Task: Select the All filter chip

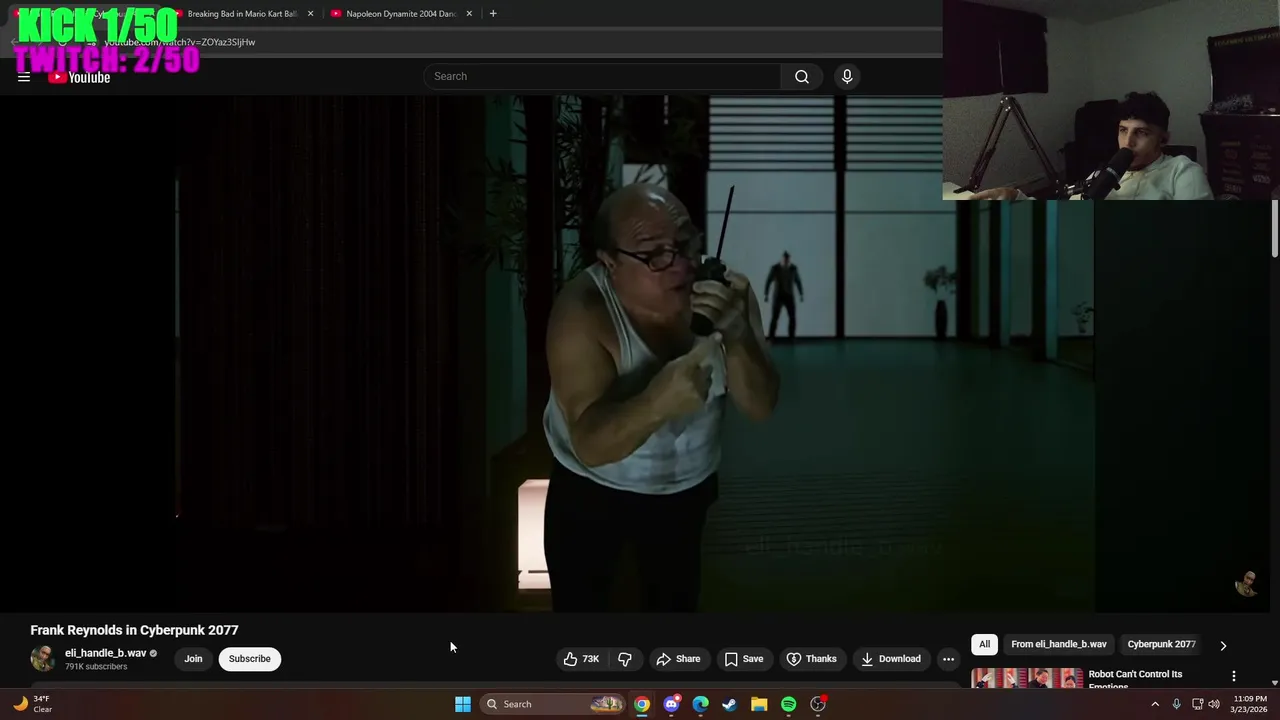Action: click(984, 644)
